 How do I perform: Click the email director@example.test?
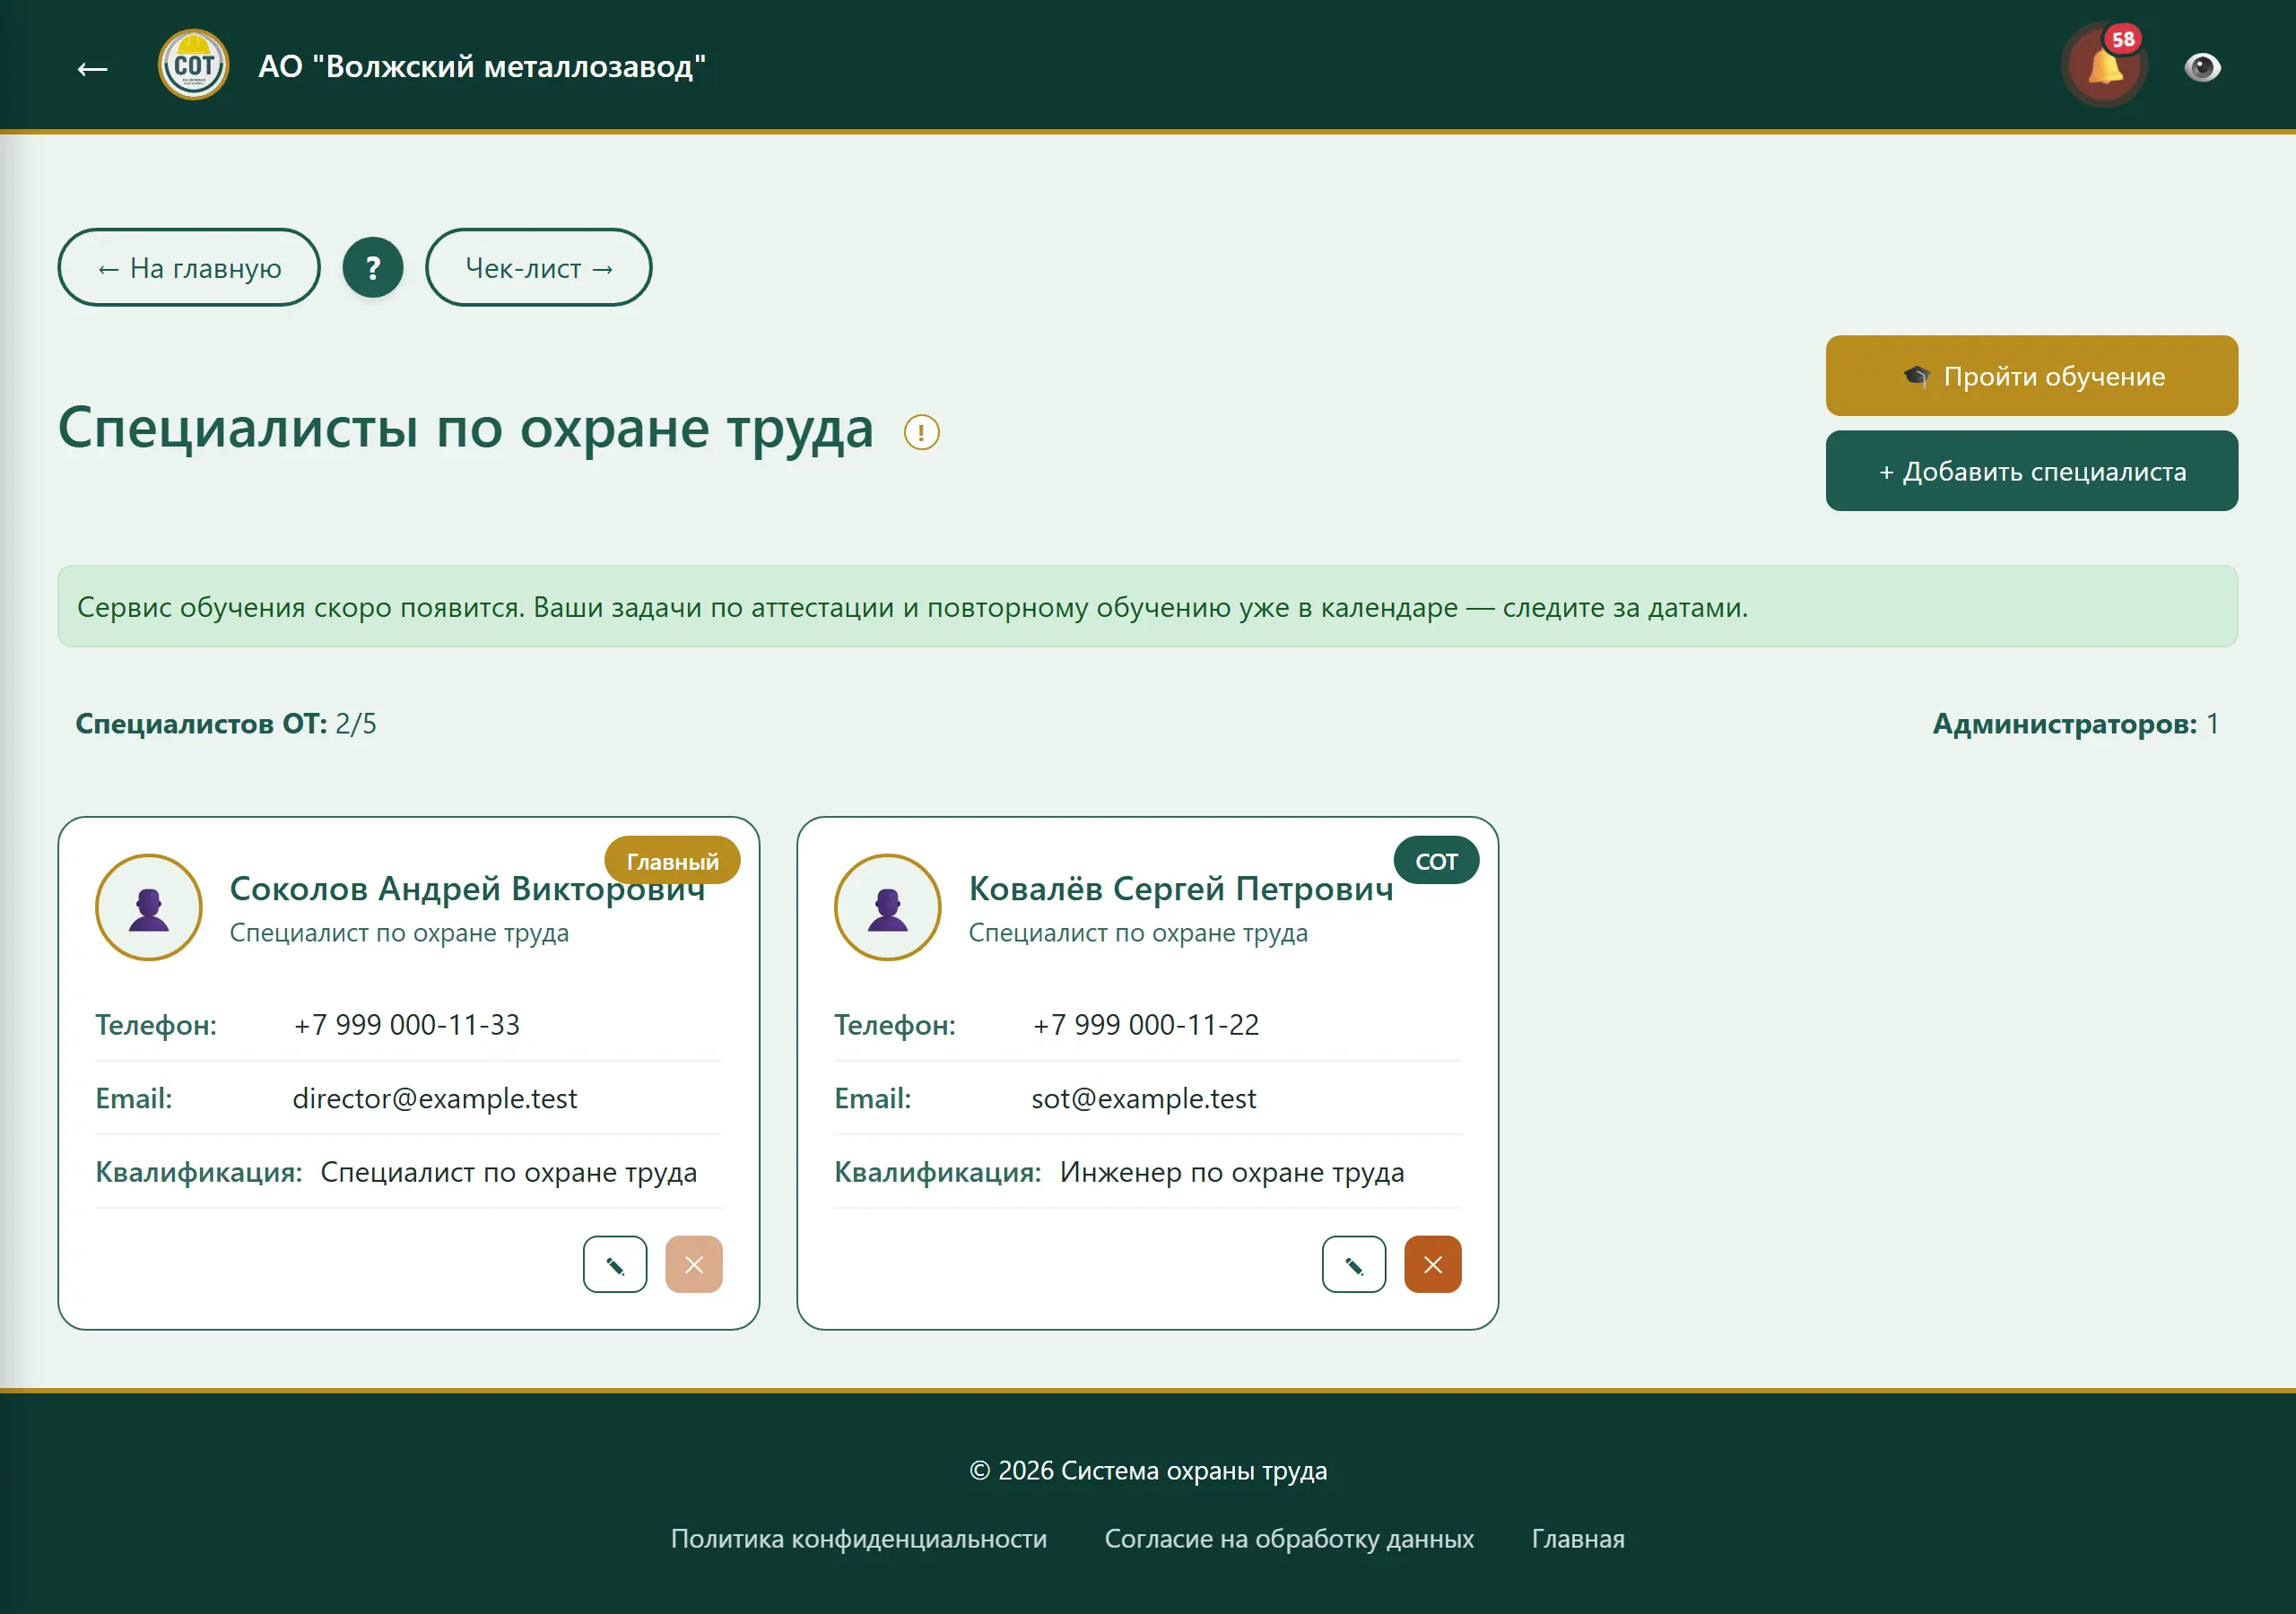click(x=435, y=1098)
